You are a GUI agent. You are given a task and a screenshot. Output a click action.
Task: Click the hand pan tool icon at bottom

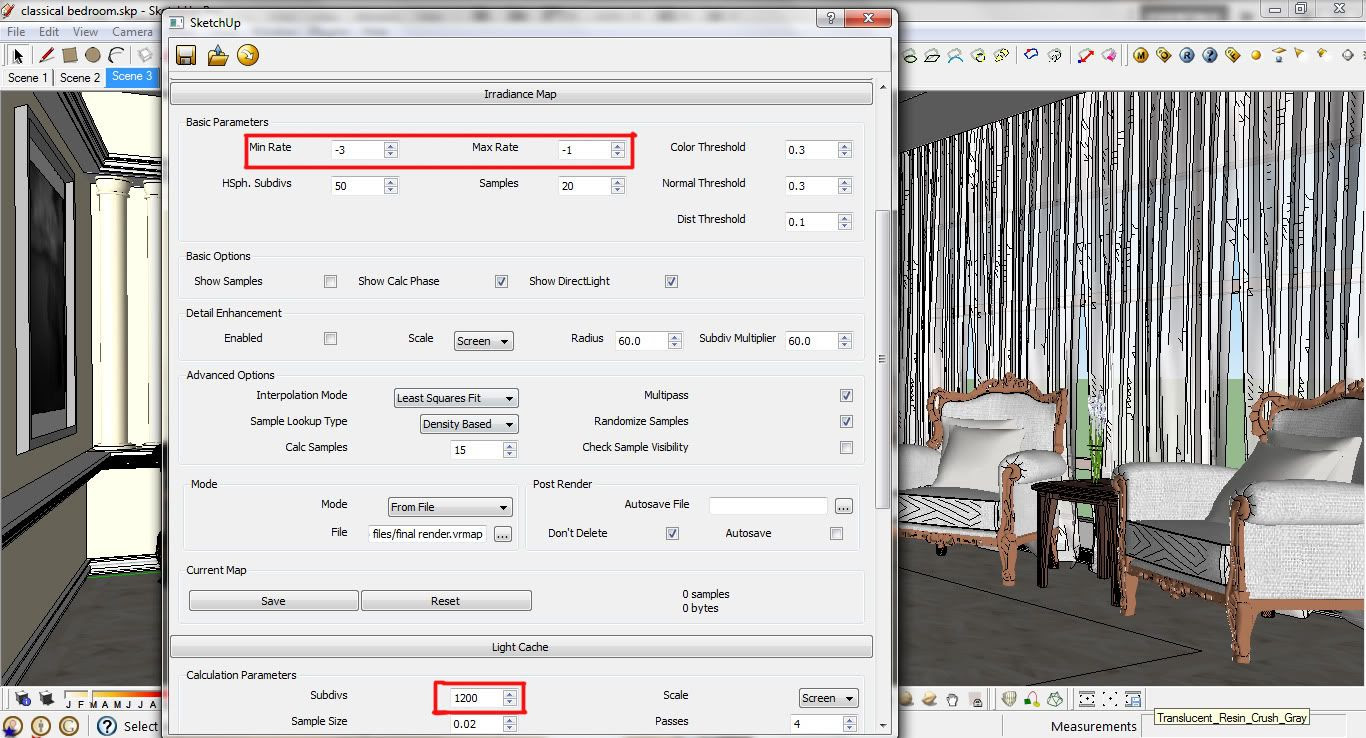click(x=953, y=698)
